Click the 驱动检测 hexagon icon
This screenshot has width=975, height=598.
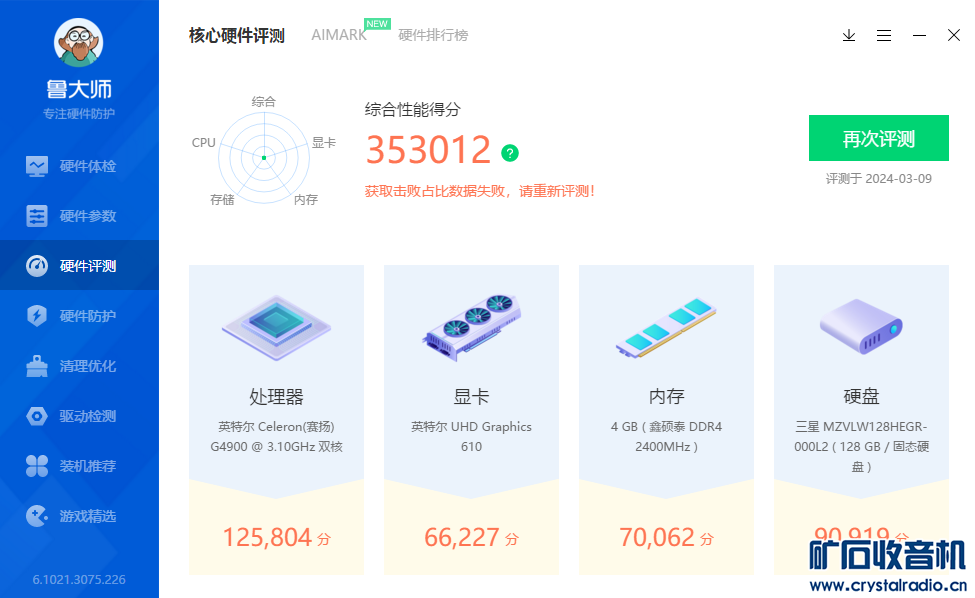(x=37, y=416)
